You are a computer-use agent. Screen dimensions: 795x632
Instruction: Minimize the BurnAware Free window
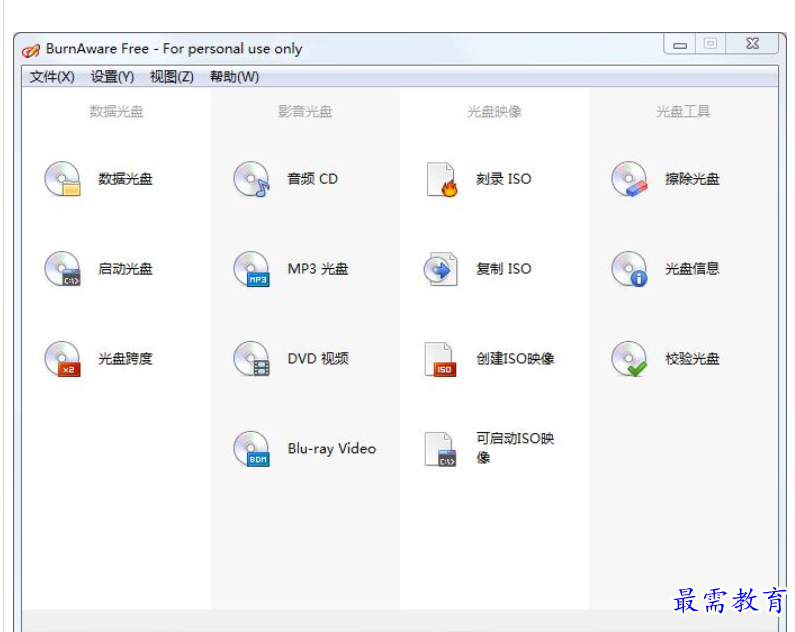coord(680,45)
